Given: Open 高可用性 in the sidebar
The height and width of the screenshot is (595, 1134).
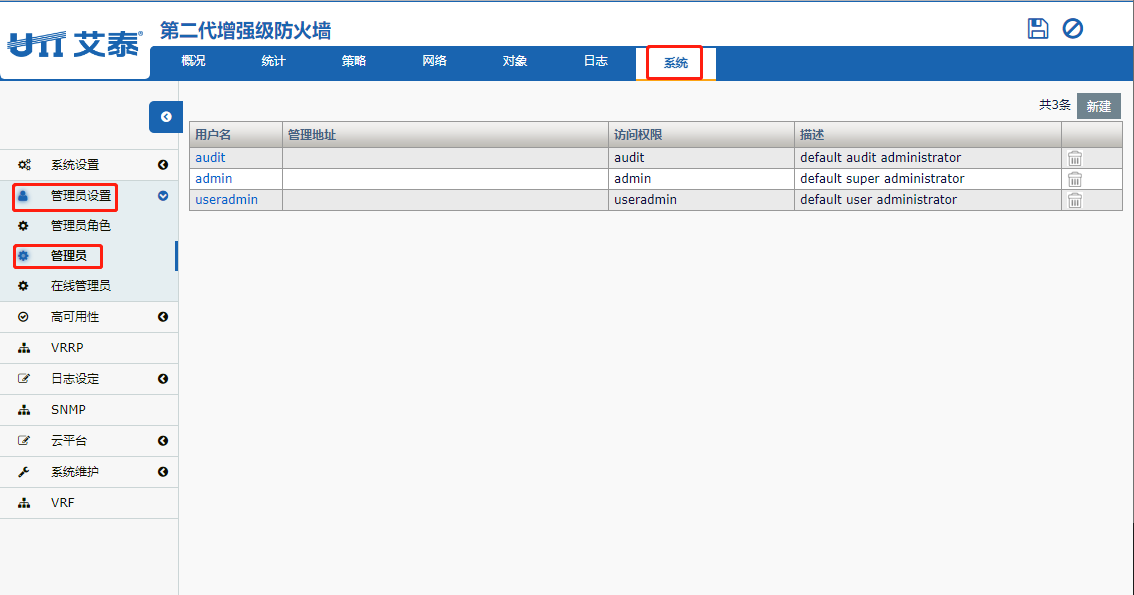Looking at the screenshot, I should pos(75,317).
